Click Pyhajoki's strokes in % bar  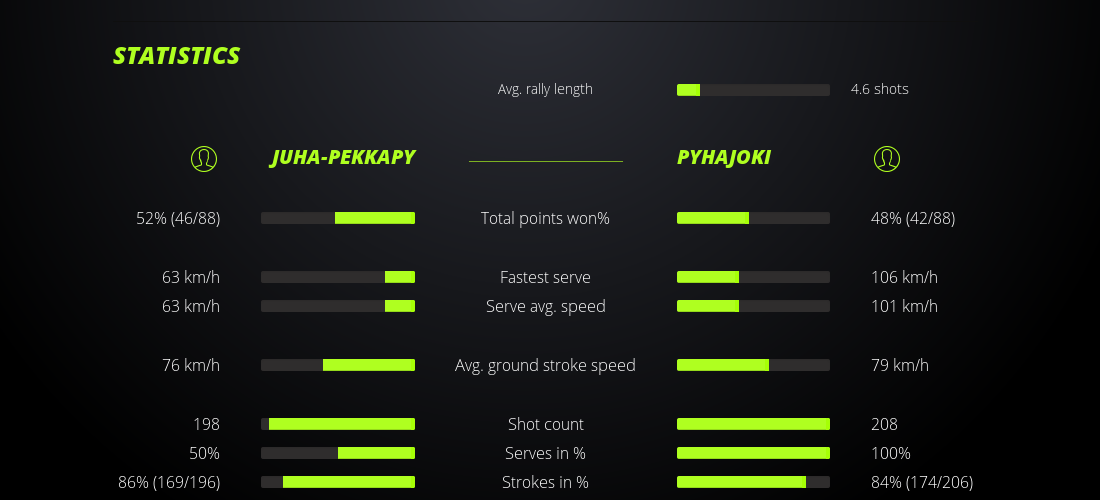(x=753, y=482)
